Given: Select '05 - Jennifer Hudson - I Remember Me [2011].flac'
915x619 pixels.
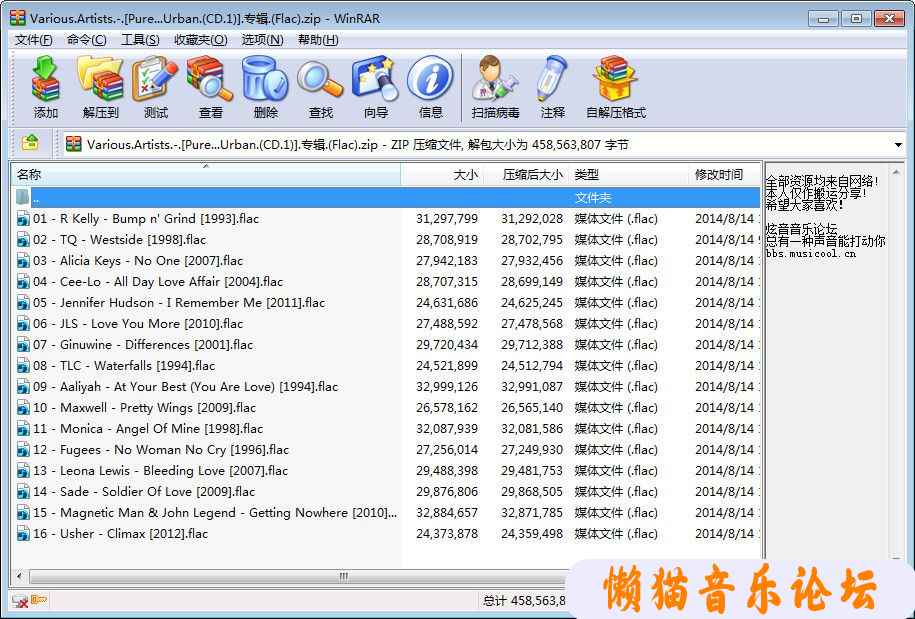Looking at the screenshot, I should point(179,303).
